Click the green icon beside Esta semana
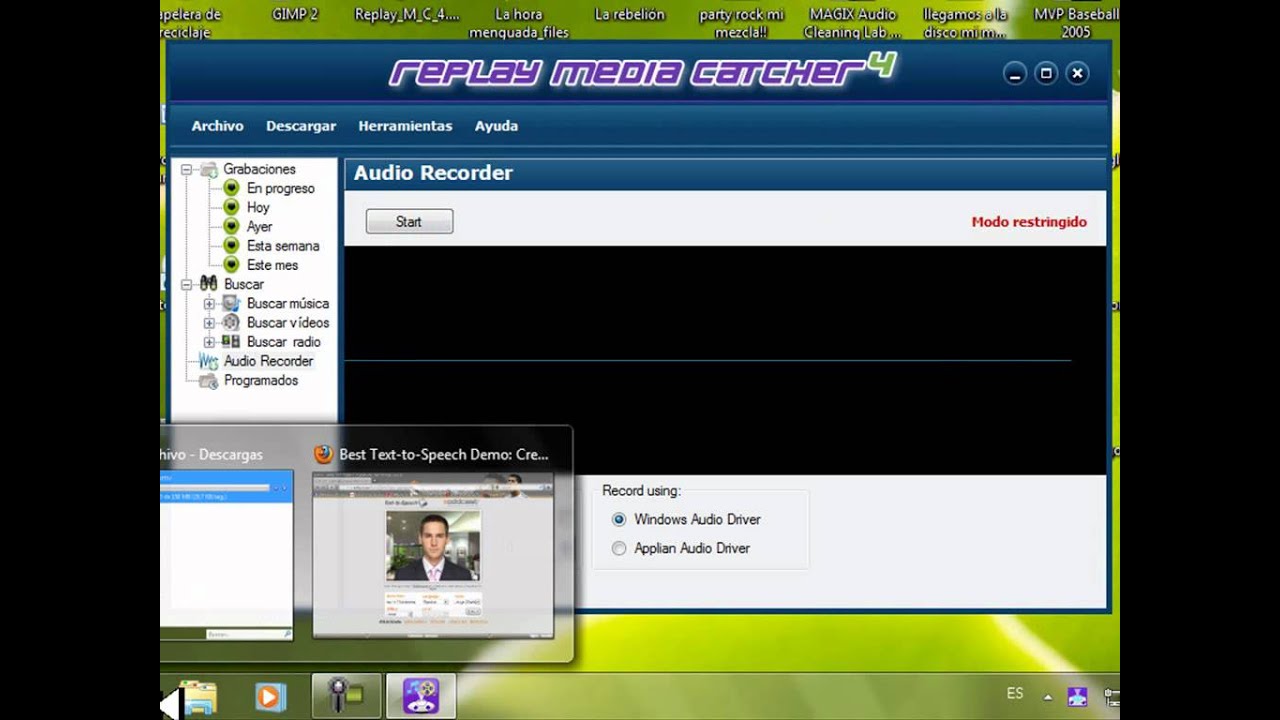1280x720 pixels. [231, 246]
